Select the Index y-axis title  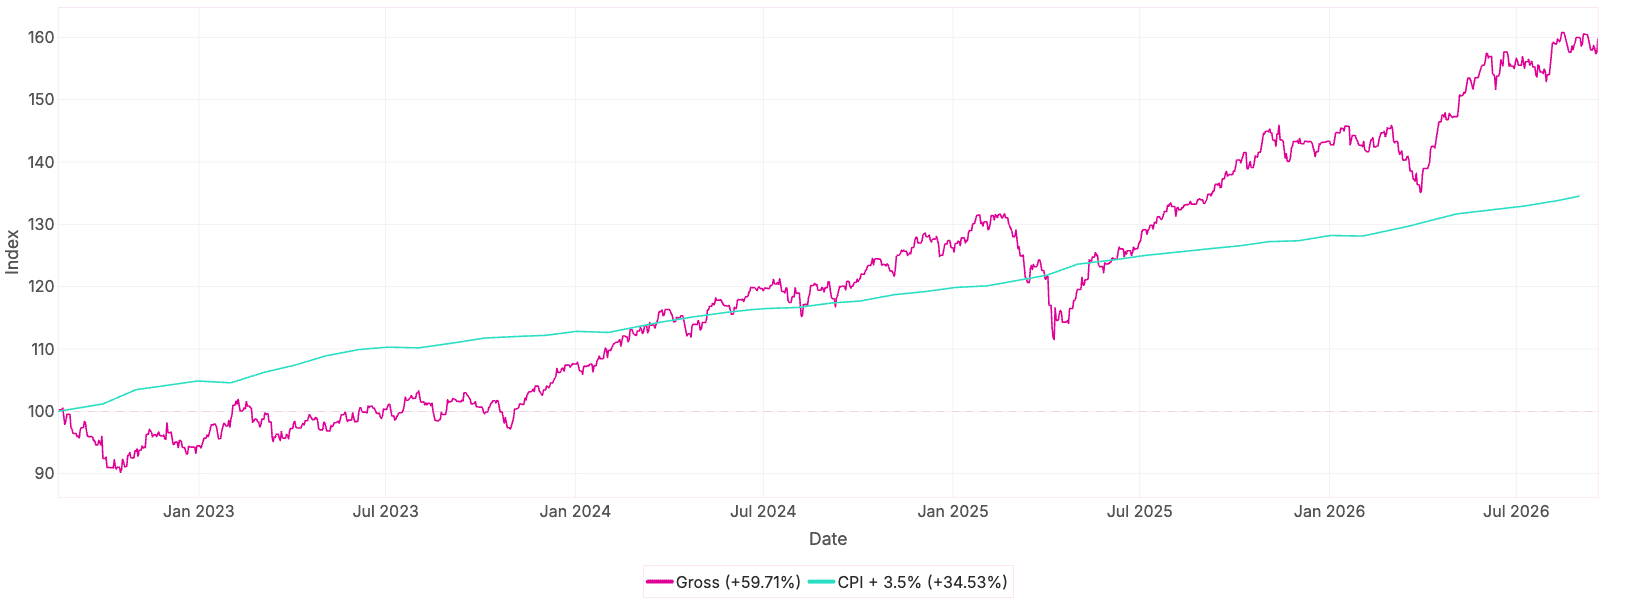[x=13, y=252]
